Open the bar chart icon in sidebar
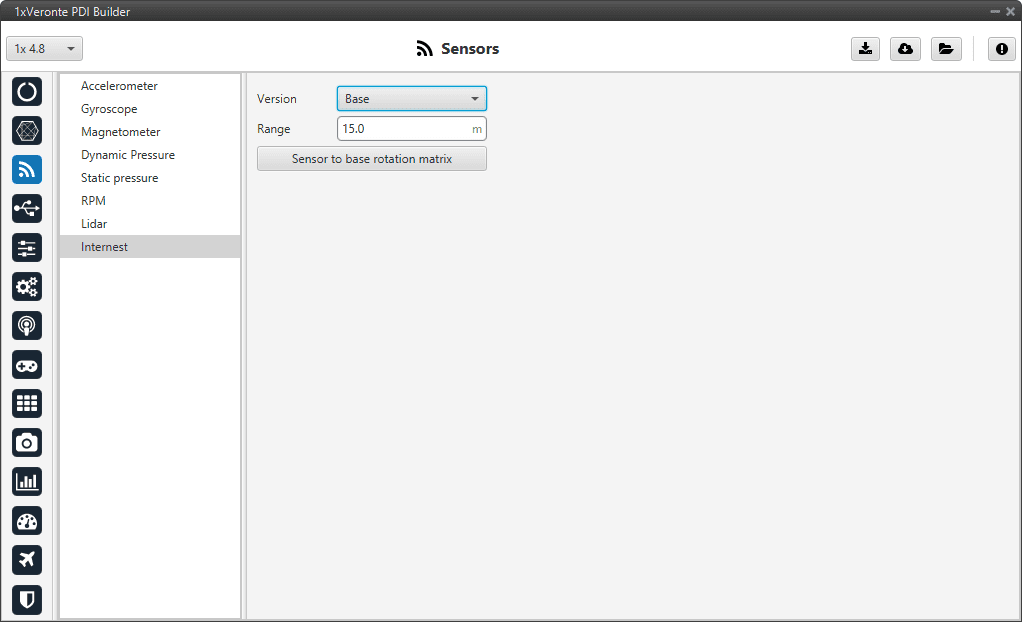This screenshot has width=1022, height=622. 27,481
